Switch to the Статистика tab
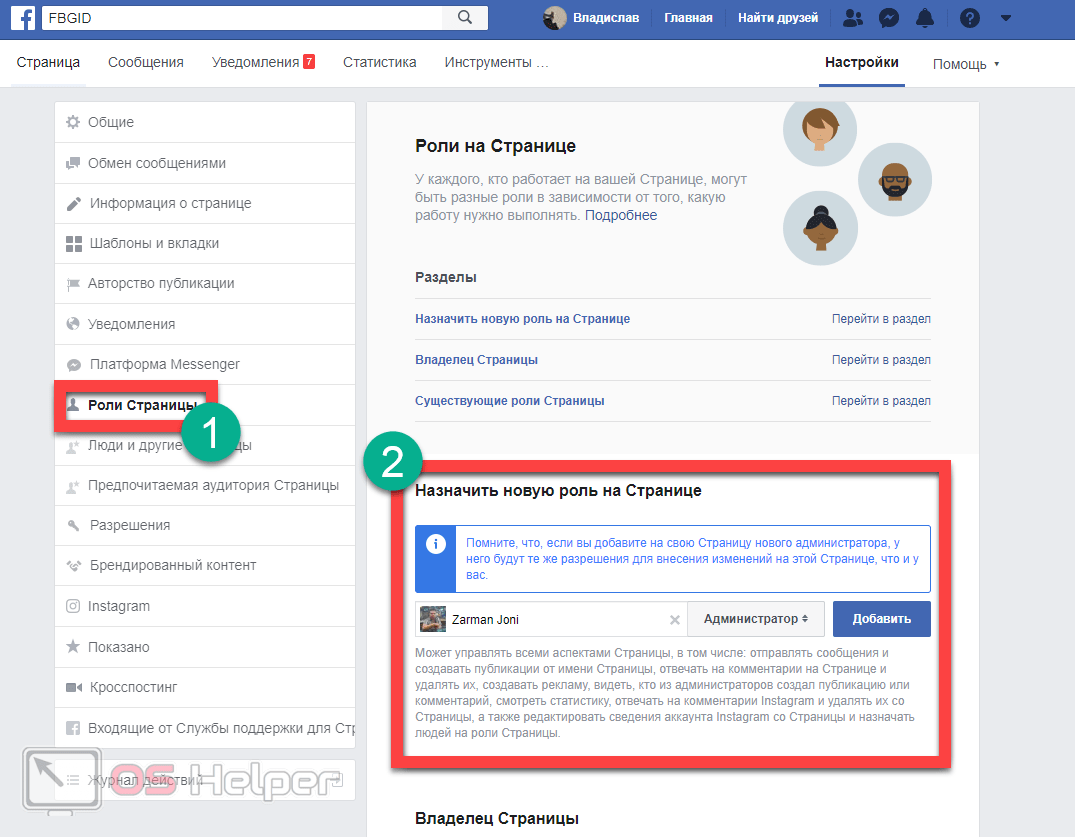Screen dimensions: 1075x837 coord(379,62)
